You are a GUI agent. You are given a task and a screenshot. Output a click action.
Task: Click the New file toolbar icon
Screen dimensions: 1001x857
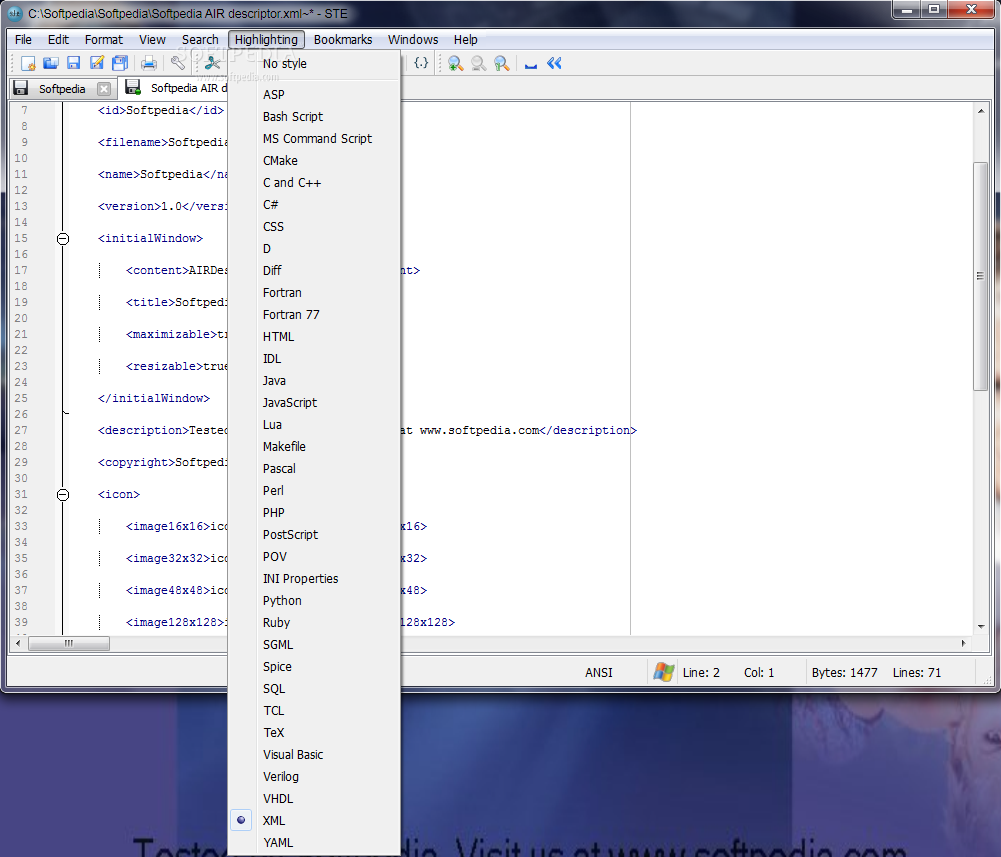[x=28, y=63]
